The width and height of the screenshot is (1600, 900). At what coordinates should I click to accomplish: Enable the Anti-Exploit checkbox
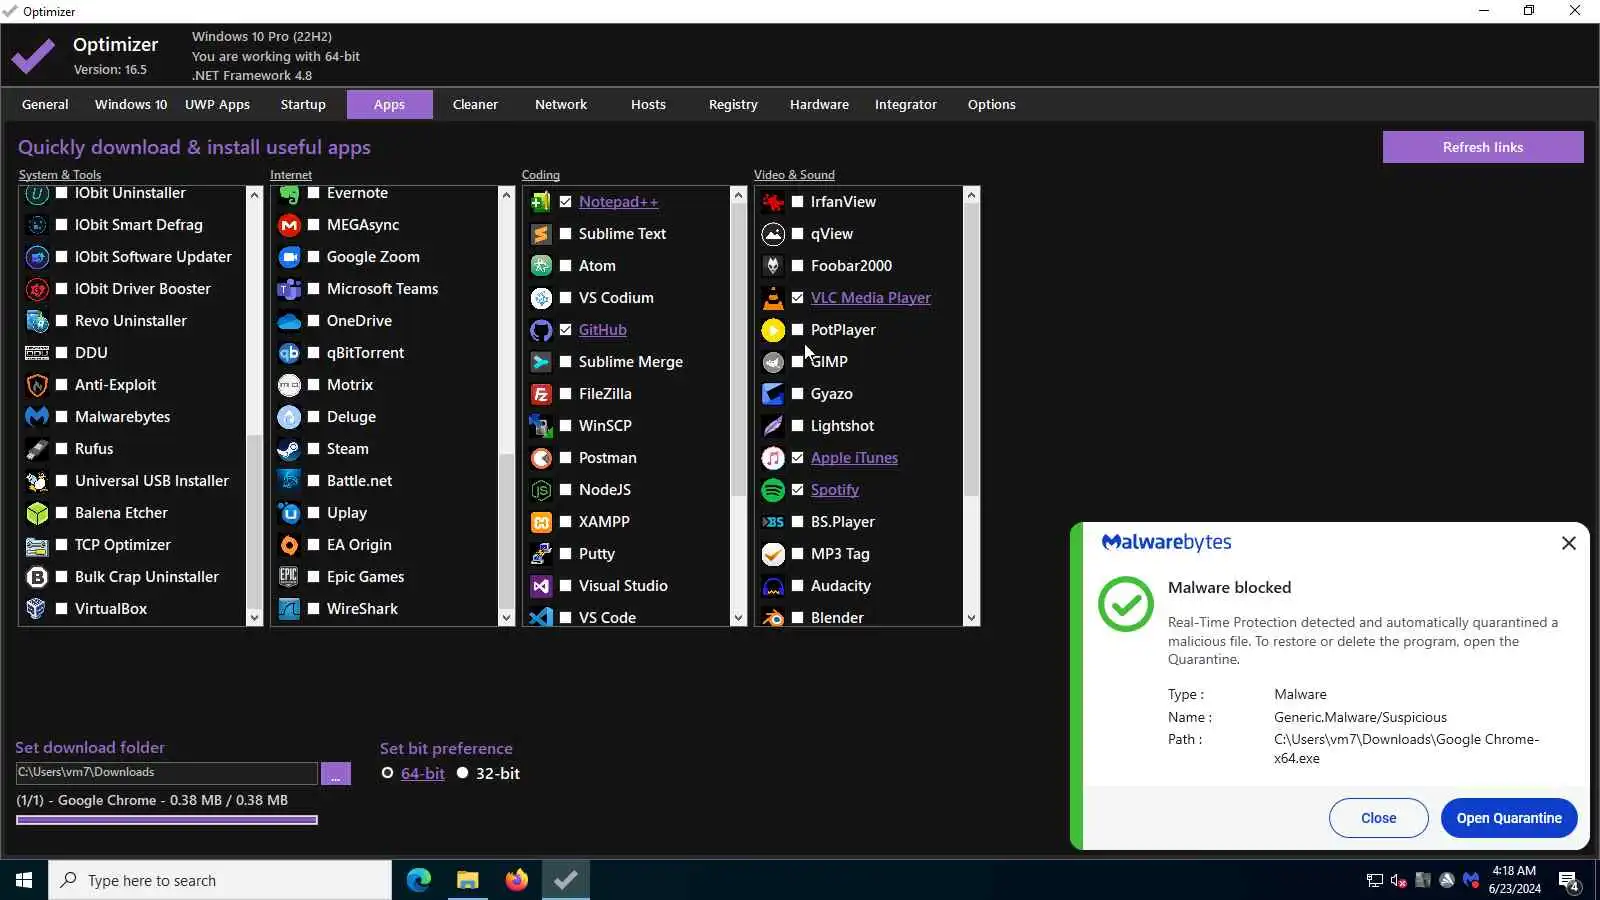[x=62, y=385]
